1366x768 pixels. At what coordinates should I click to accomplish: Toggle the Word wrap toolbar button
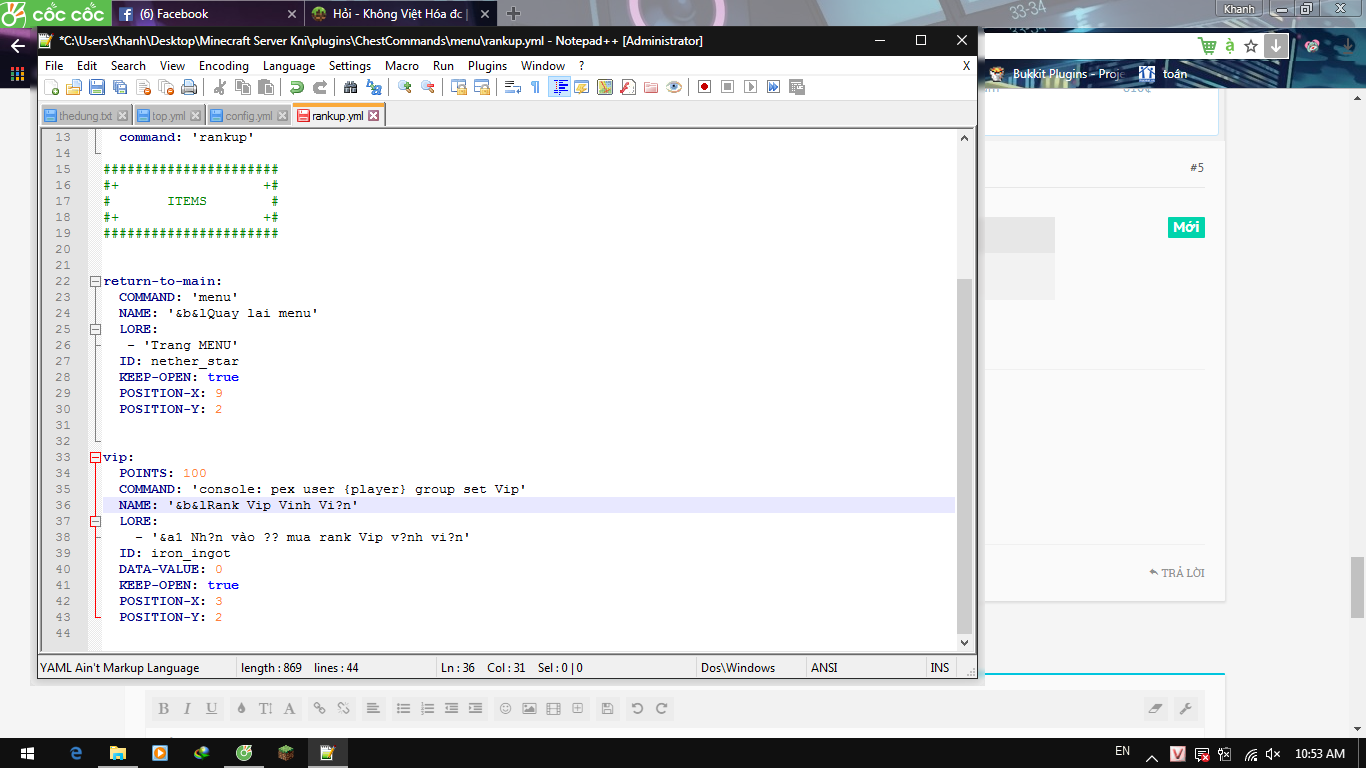512,87
